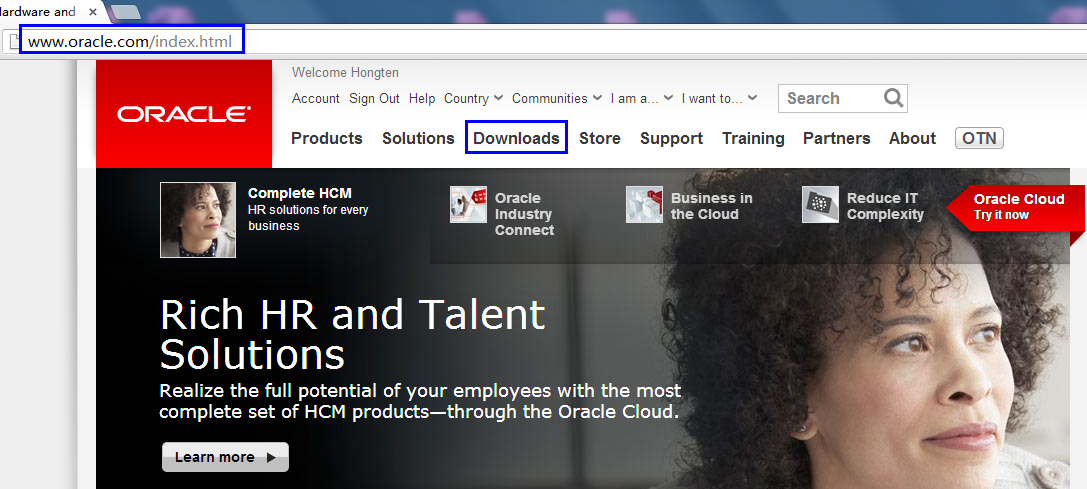The image size is (1087, 489).
Task: Click the Sign Out link
Action: (374, 98)
